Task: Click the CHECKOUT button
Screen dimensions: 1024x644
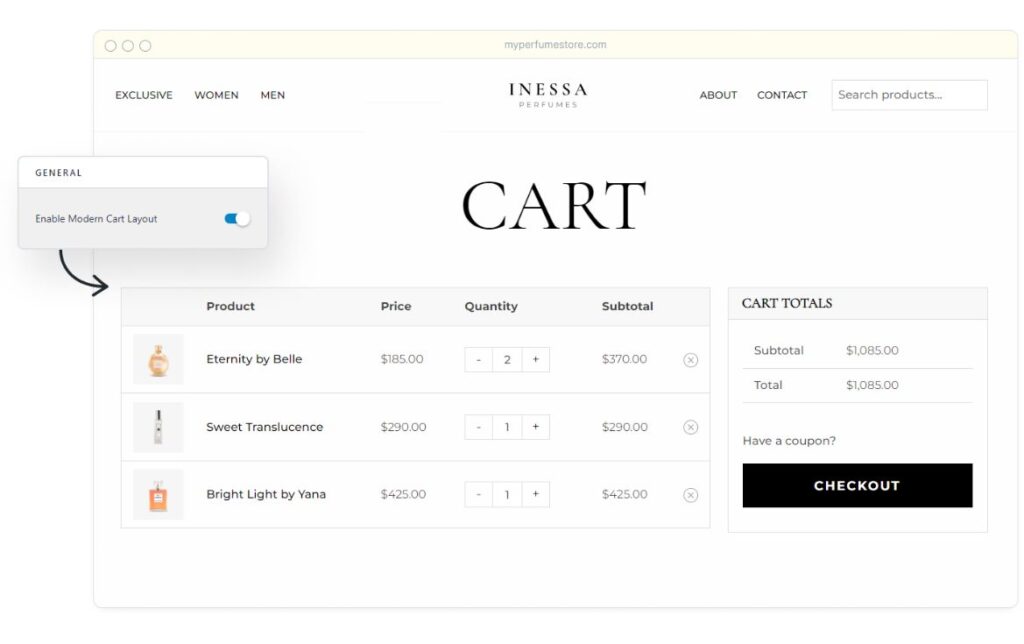Action: 856,485
